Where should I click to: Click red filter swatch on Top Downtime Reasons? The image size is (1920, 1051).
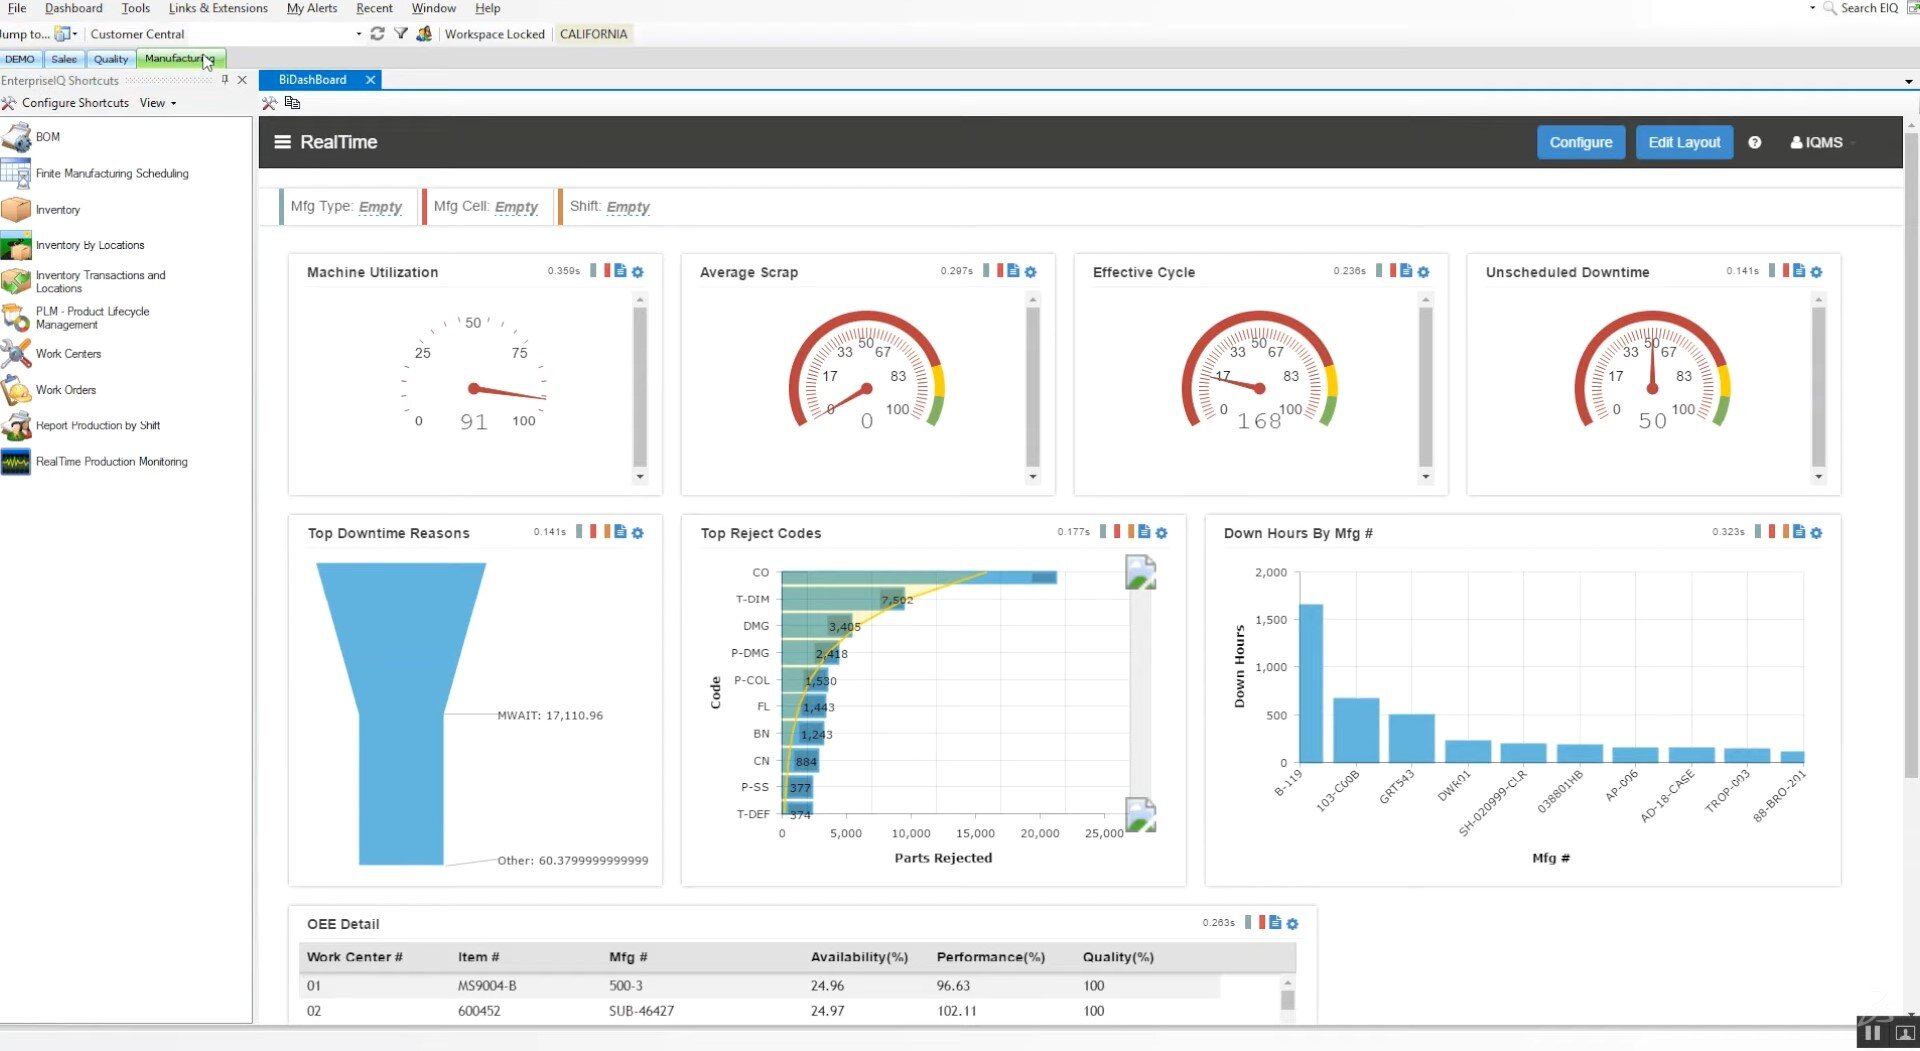[x=593, y=532]
